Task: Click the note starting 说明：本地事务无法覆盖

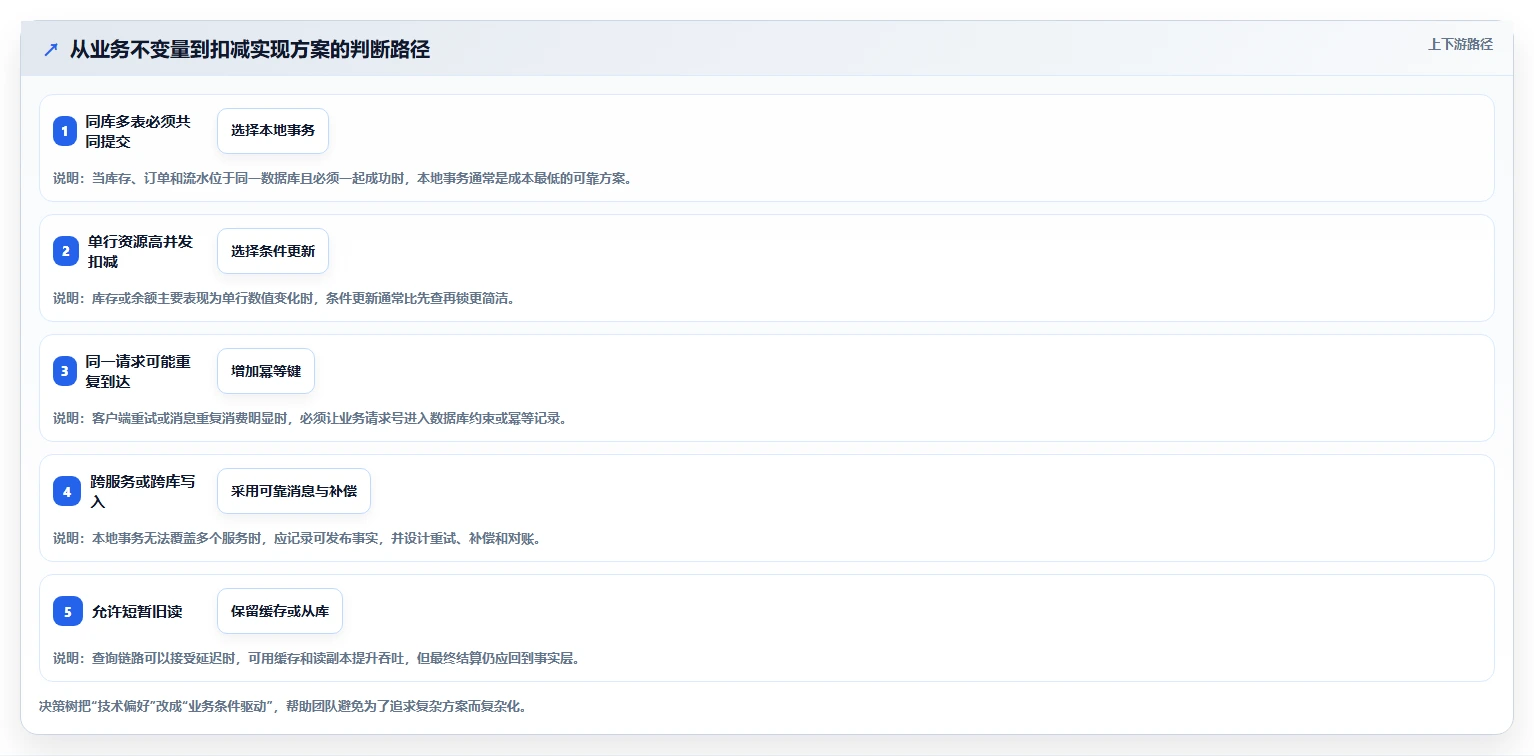Action: tap(297, 539)
